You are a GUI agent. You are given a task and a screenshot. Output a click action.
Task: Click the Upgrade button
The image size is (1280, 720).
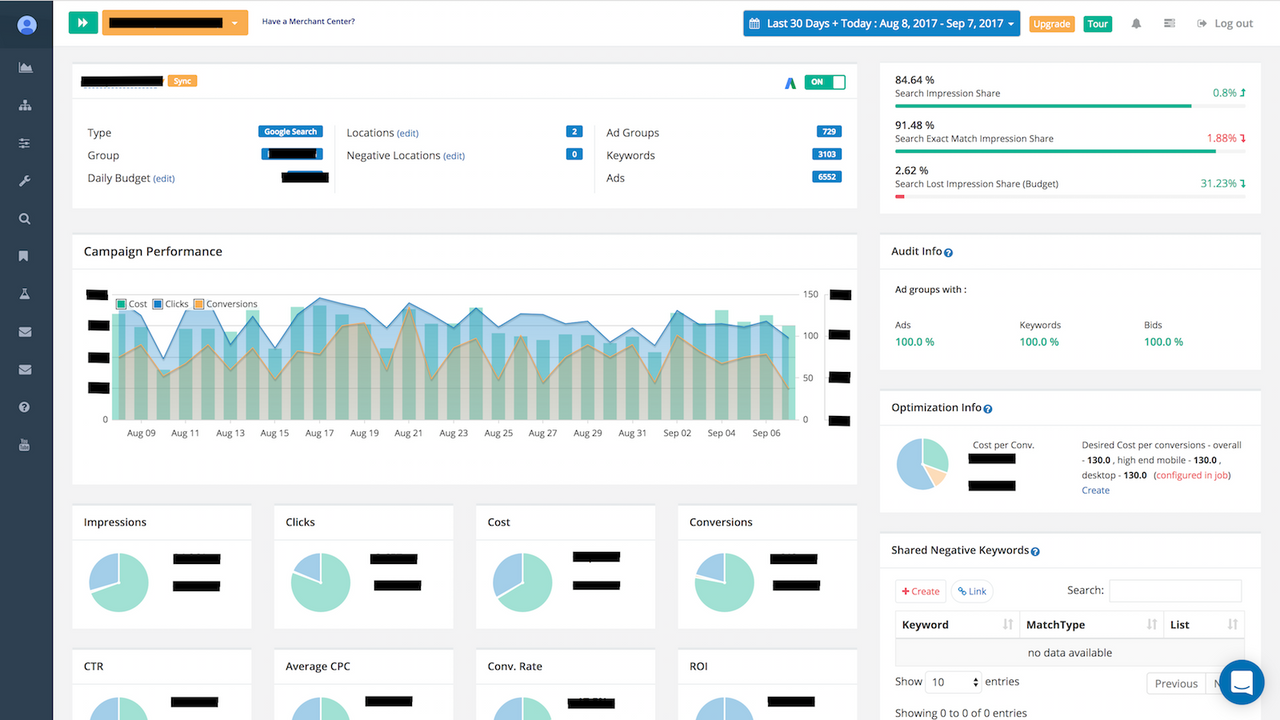(1052, 22)
